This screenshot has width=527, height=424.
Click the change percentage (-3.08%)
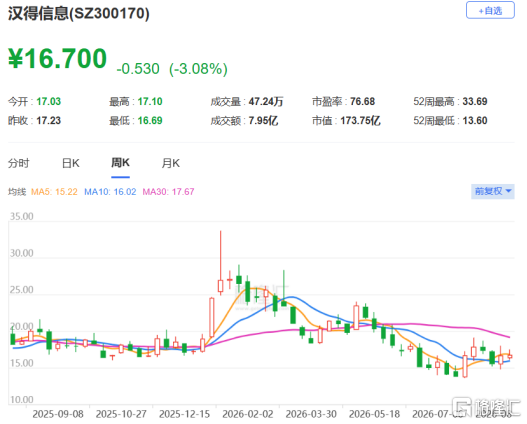[x=198, y=69]
